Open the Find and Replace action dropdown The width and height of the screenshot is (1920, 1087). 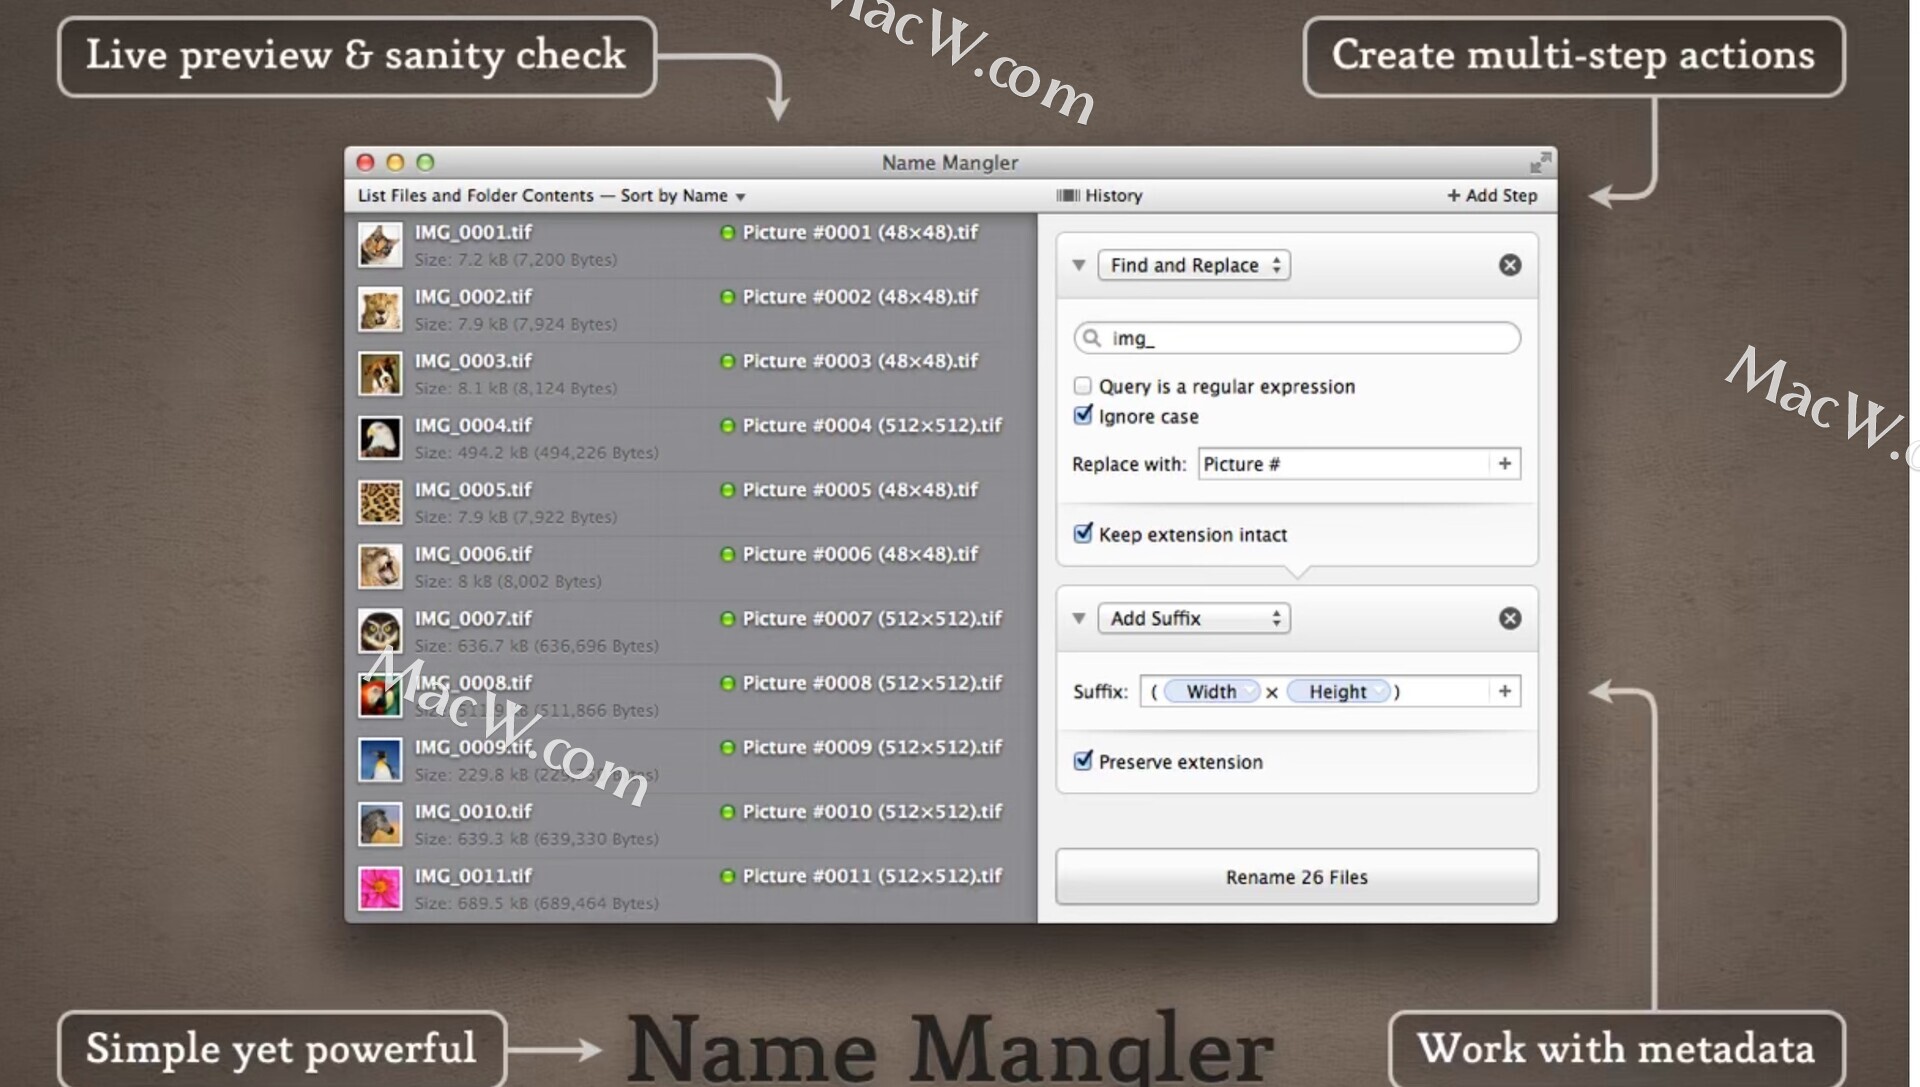(x=1193, y=265)
